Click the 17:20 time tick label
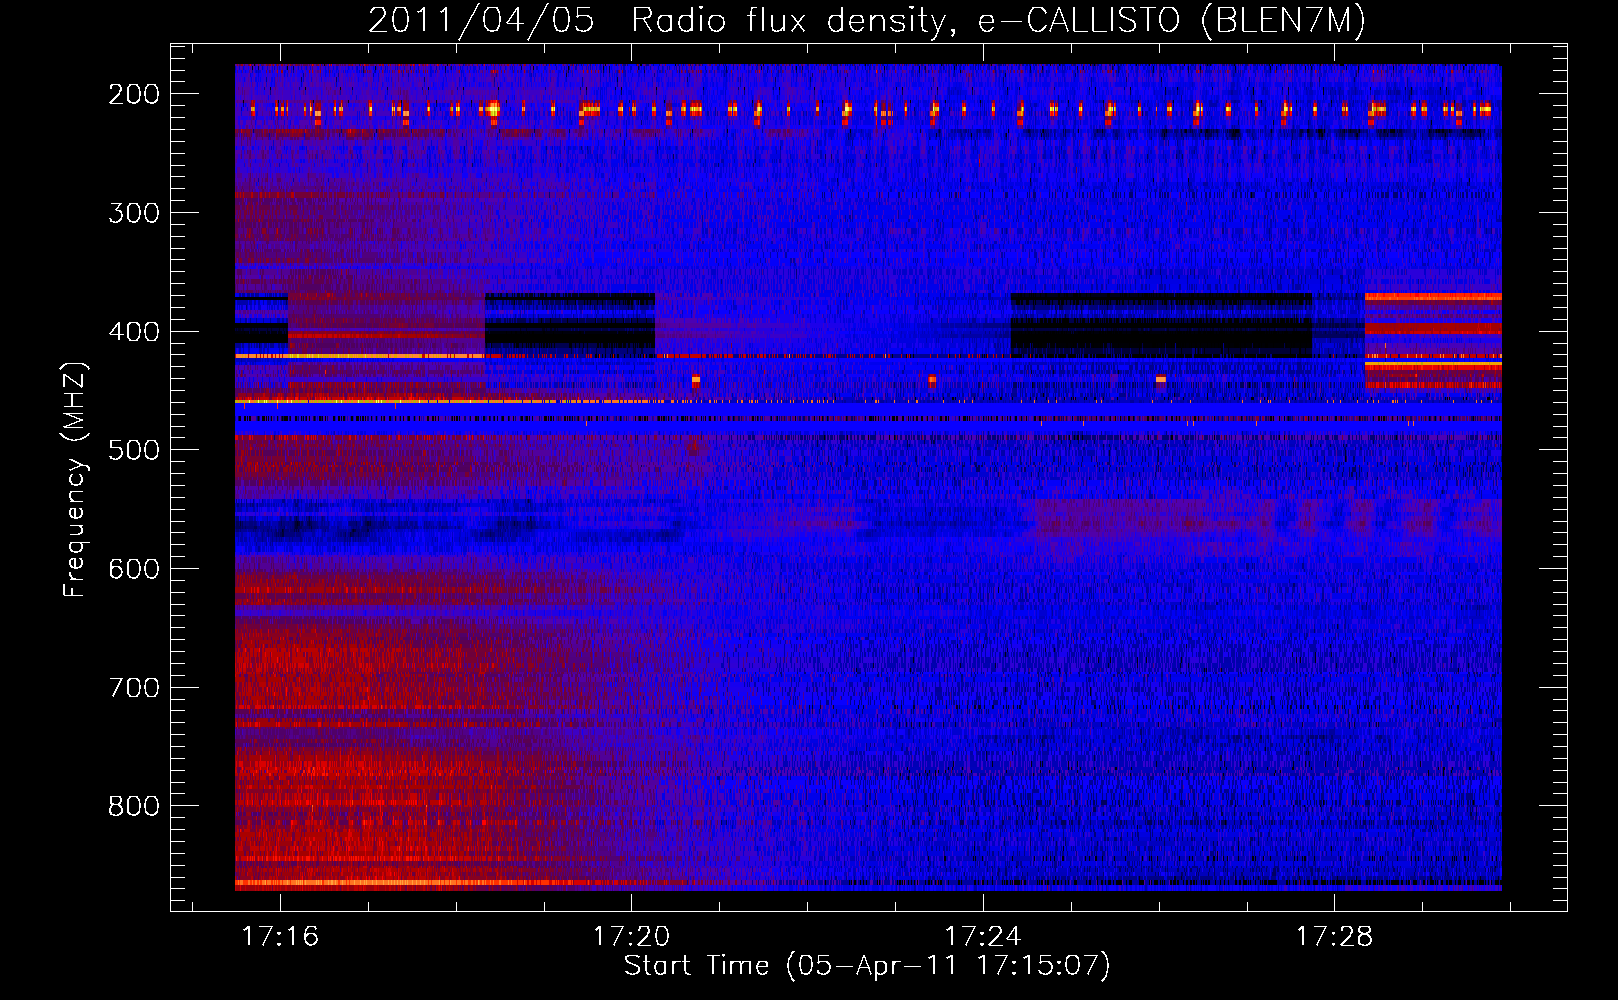1618x1000 pixels. click(x=632, y=937)
